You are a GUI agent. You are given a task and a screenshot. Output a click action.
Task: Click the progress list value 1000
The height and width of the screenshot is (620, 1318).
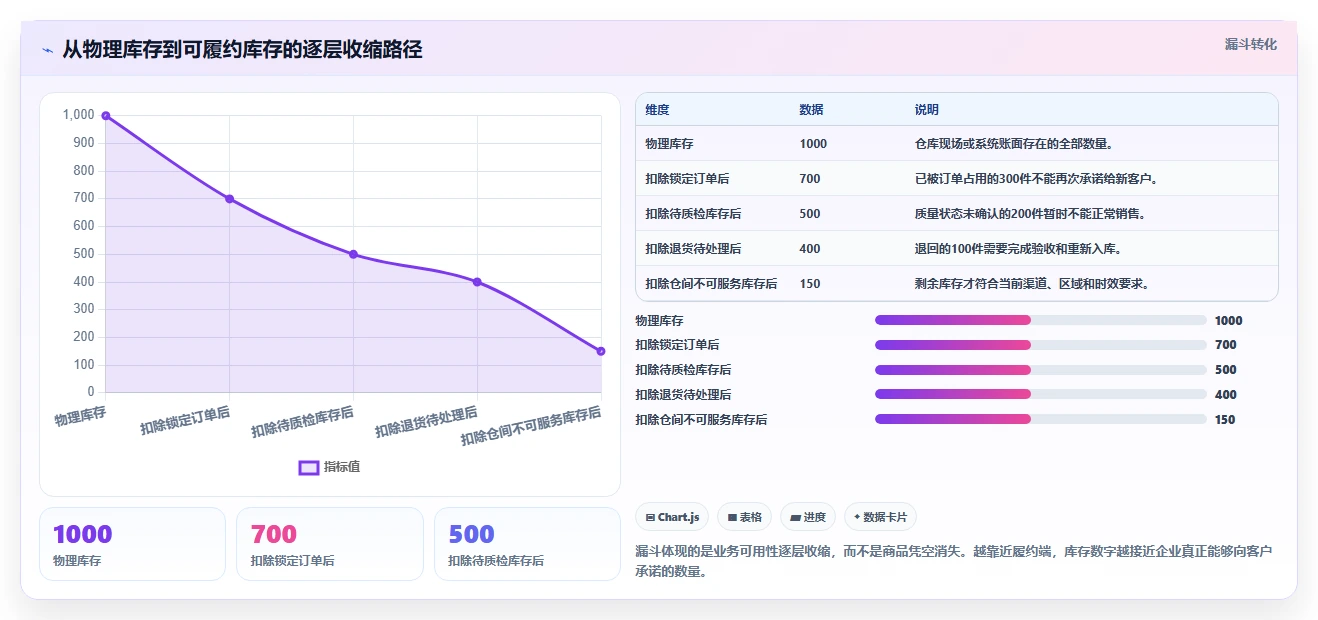coord(1228,321)
